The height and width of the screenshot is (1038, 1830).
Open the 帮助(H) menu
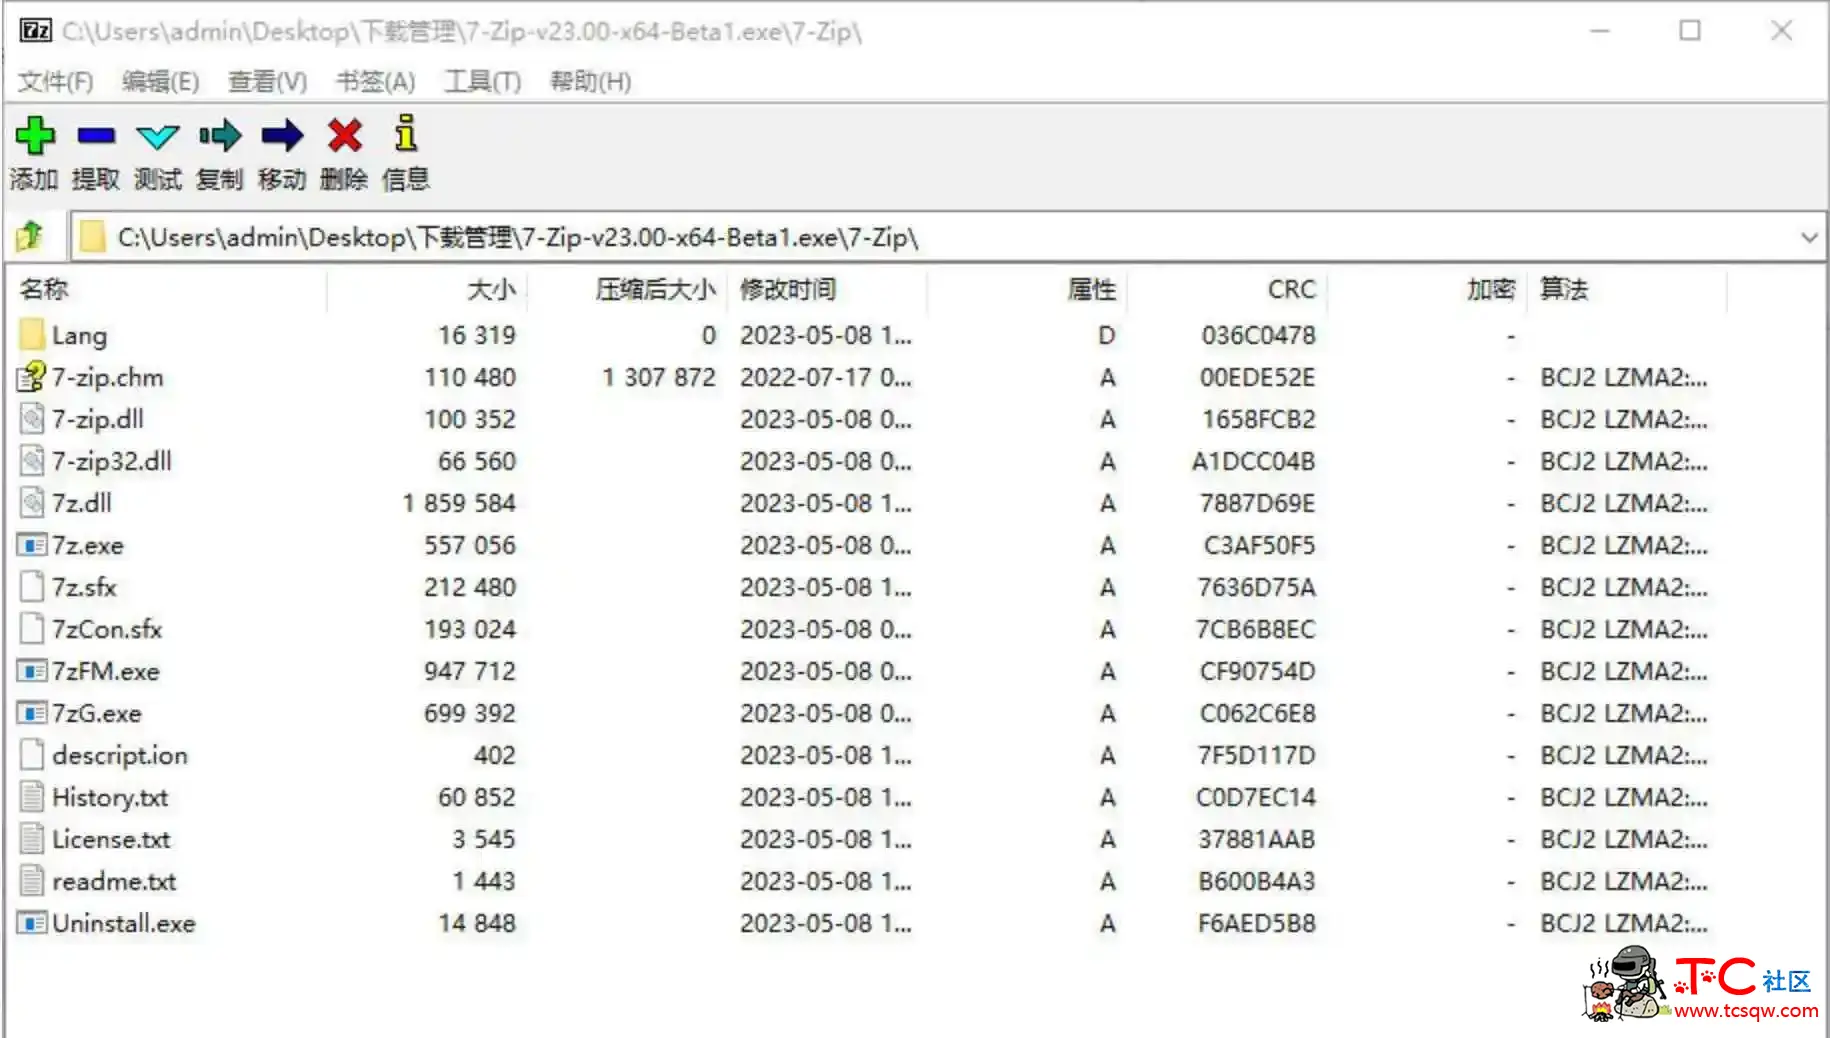(591, 81)
